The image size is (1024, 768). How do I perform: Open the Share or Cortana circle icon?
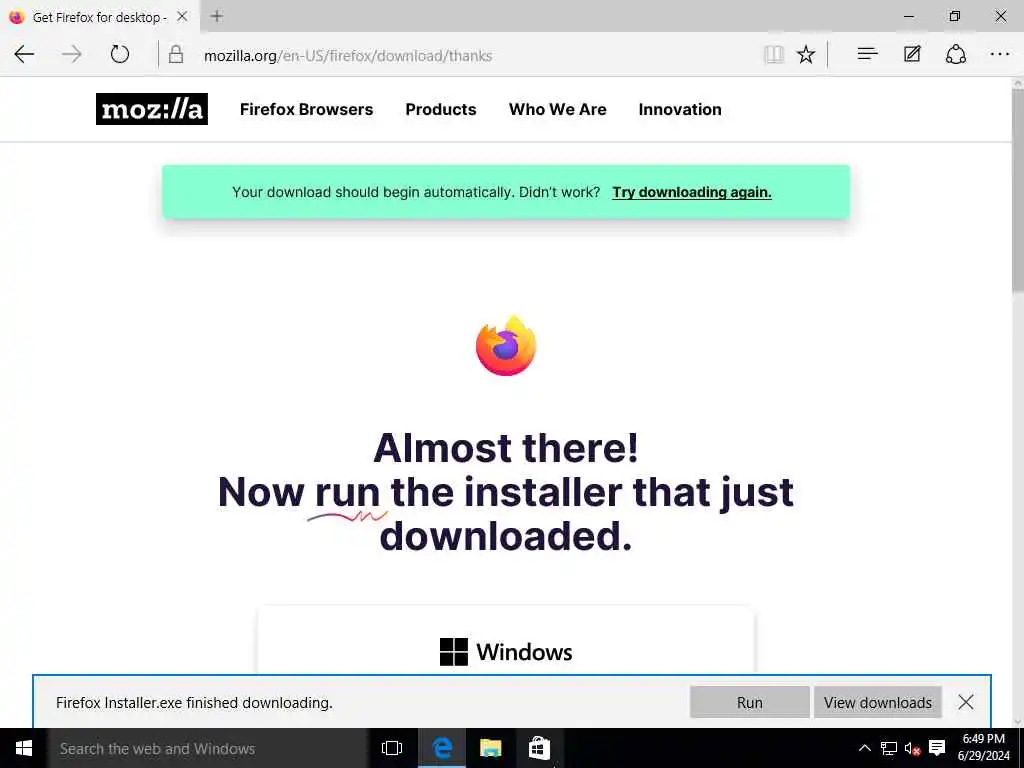pyautogui.click(x=955, y=54)
